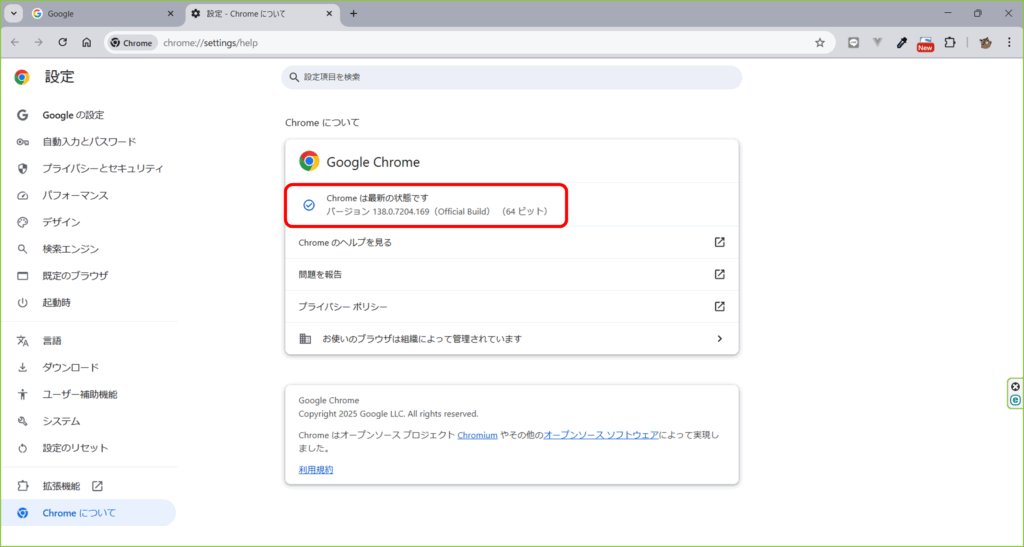The image size is (1024, 547).
Task: Click external link icon beside 拡張機能
Action: [x=97, y=486]
